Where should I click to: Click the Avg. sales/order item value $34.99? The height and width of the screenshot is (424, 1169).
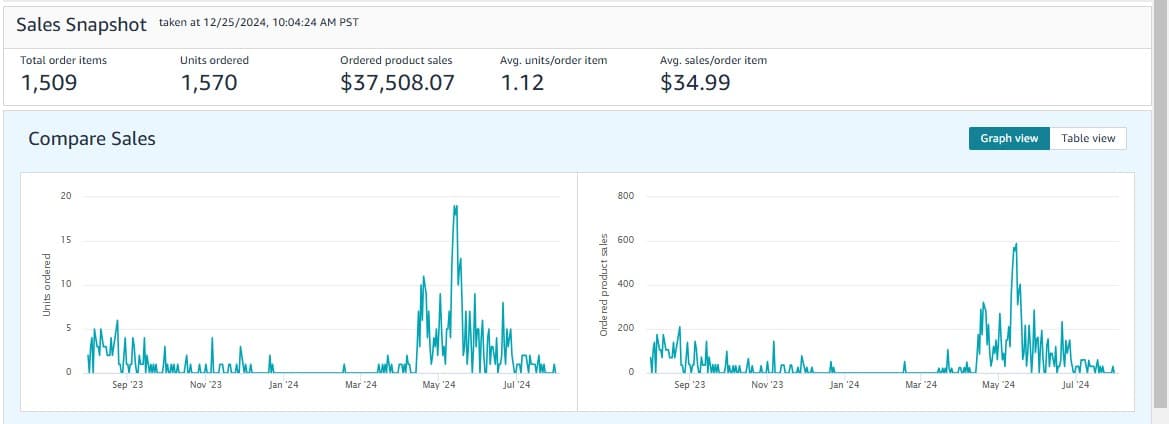tap(695, 83)
